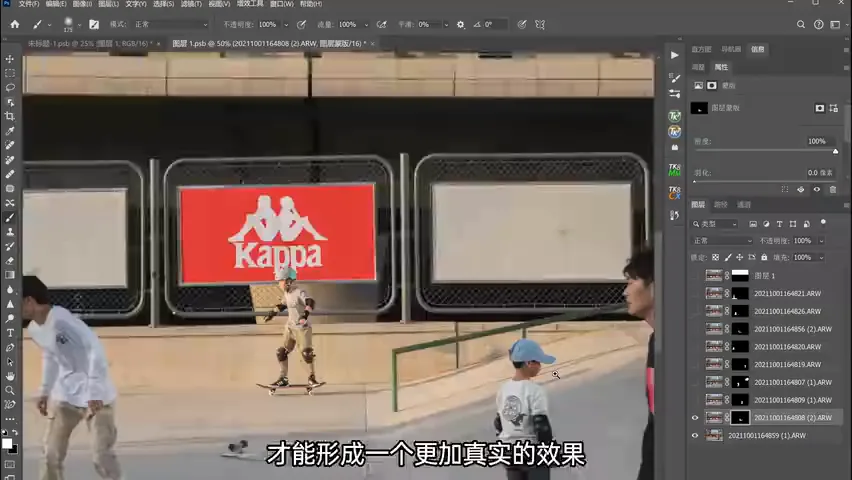Open the Actions play-button panel icon

(674, 55)
